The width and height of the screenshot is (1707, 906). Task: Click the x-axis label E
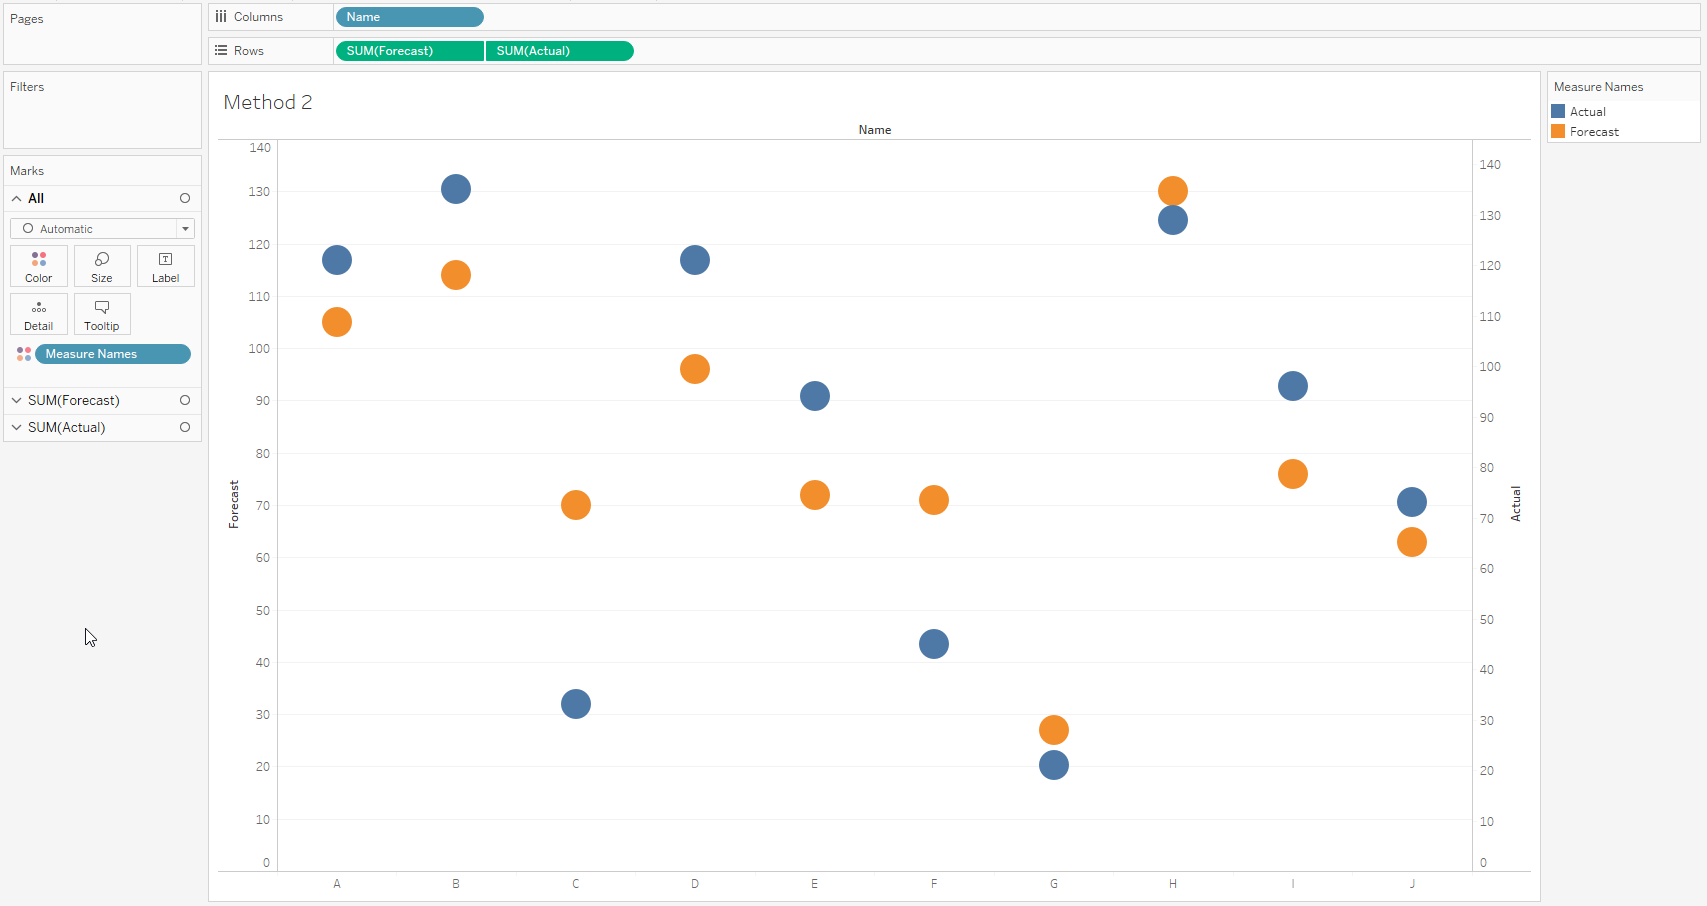[x=815, y=884]
